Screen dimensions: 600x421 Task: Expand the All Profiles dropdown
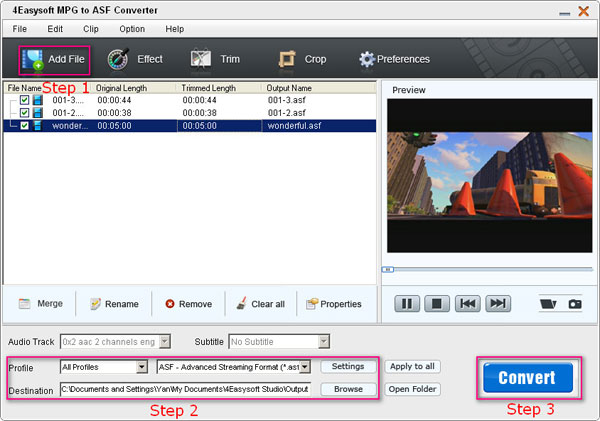[142, 367]
